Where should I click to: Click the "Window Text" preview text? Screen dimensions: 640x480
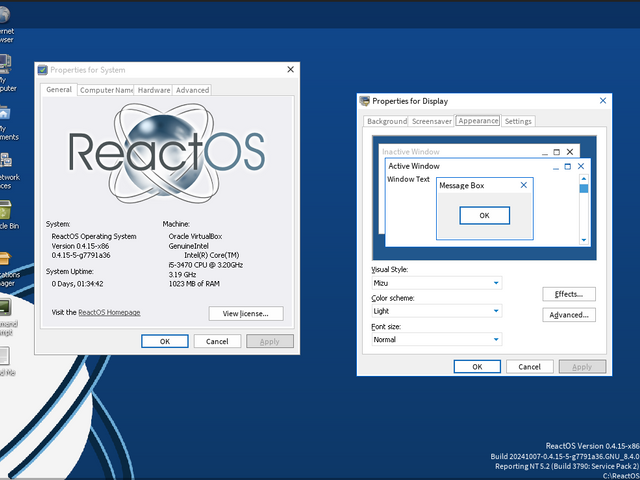[x=408, y=179]
